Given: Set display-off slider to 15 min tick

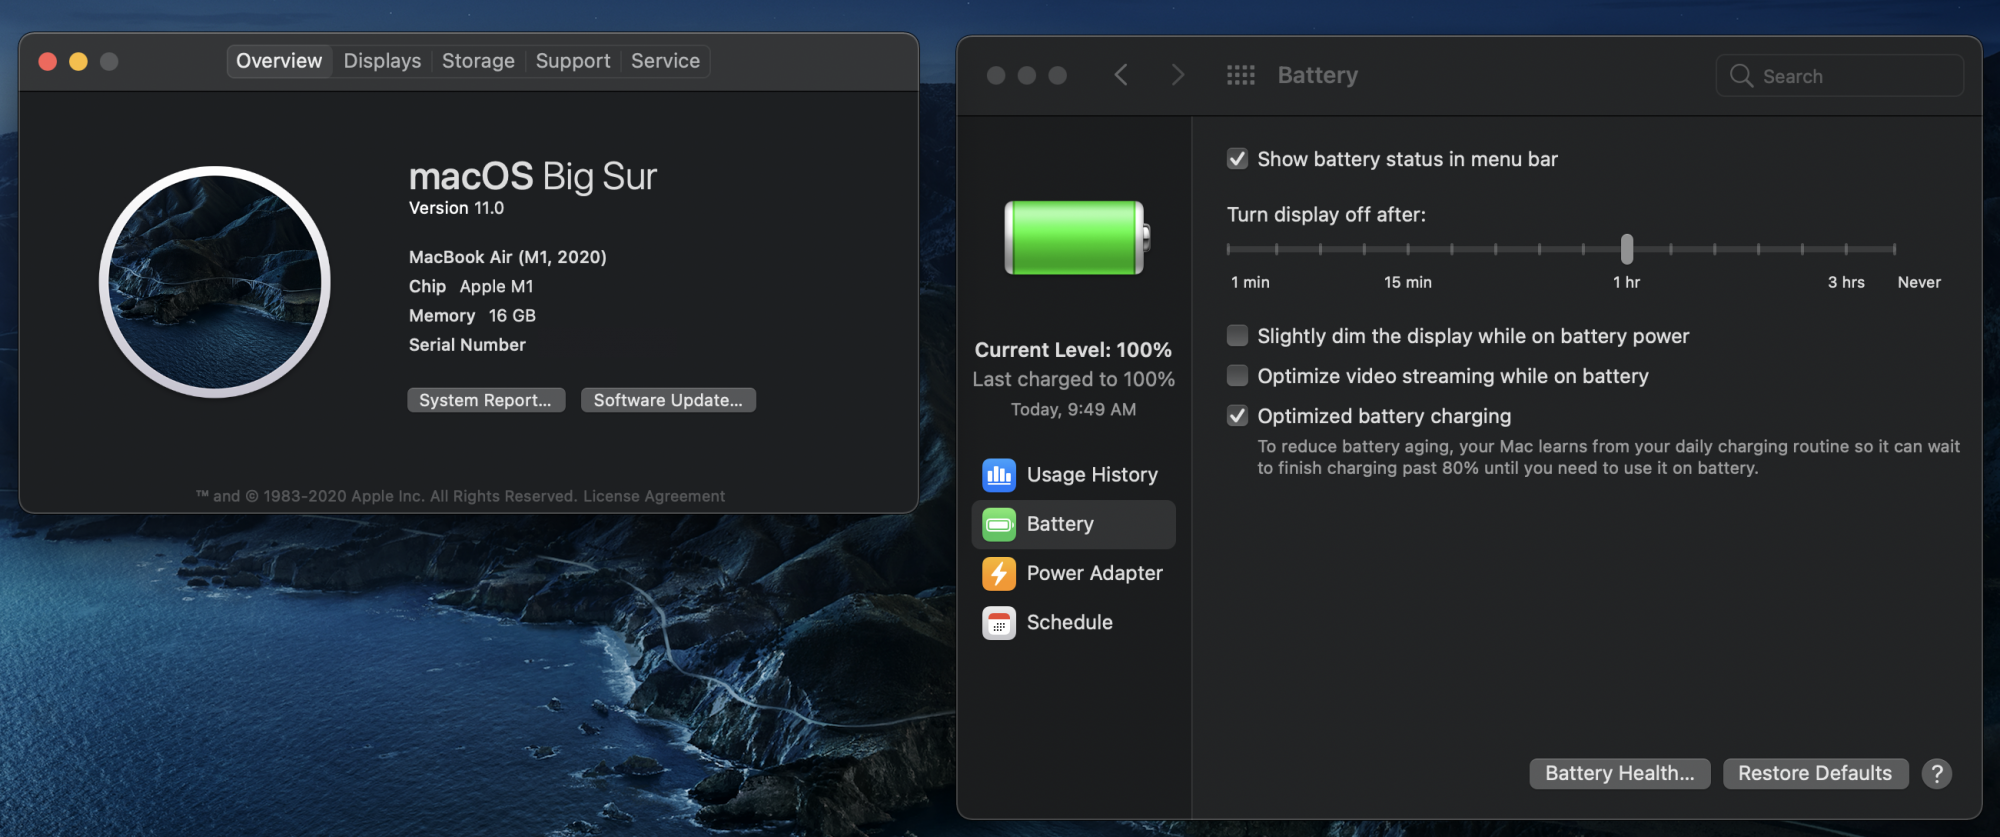Looking at the screenshot, I should (1408, 249).
